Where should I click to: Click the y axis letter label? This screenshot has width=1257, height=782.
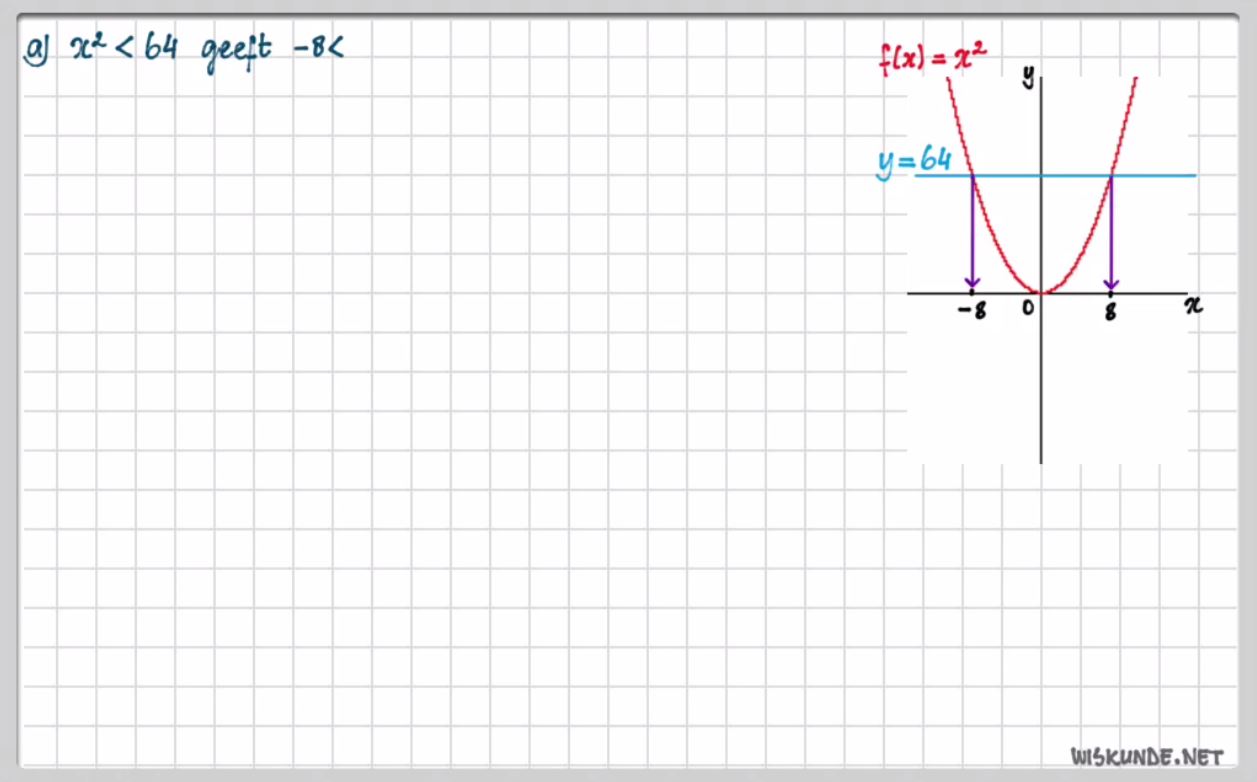1027,76
